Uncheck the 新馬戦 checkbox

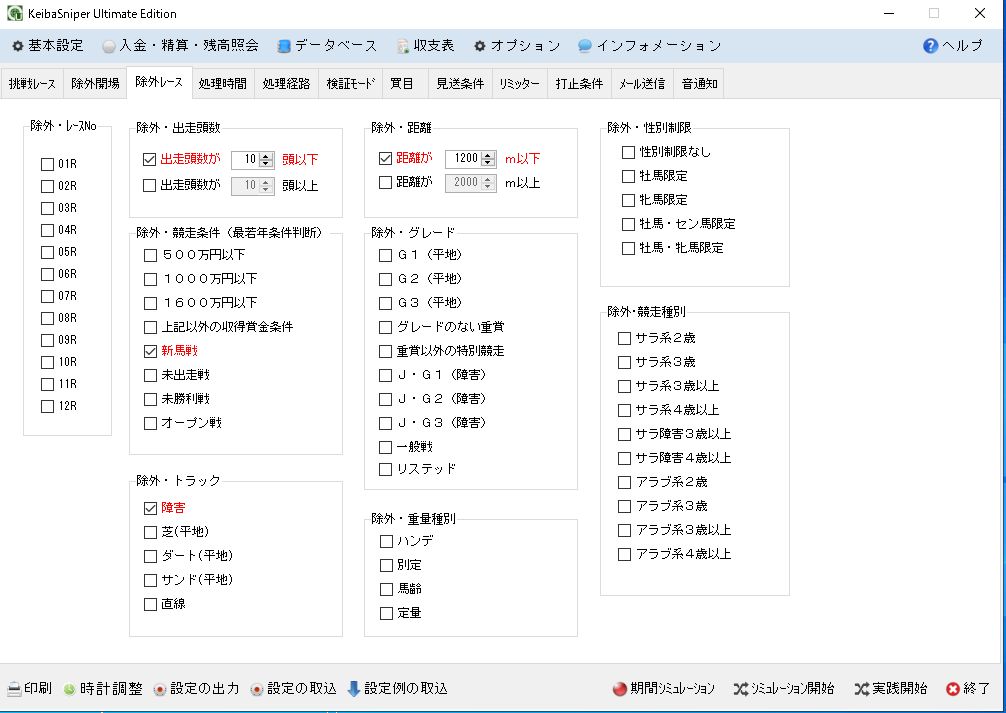150,351
